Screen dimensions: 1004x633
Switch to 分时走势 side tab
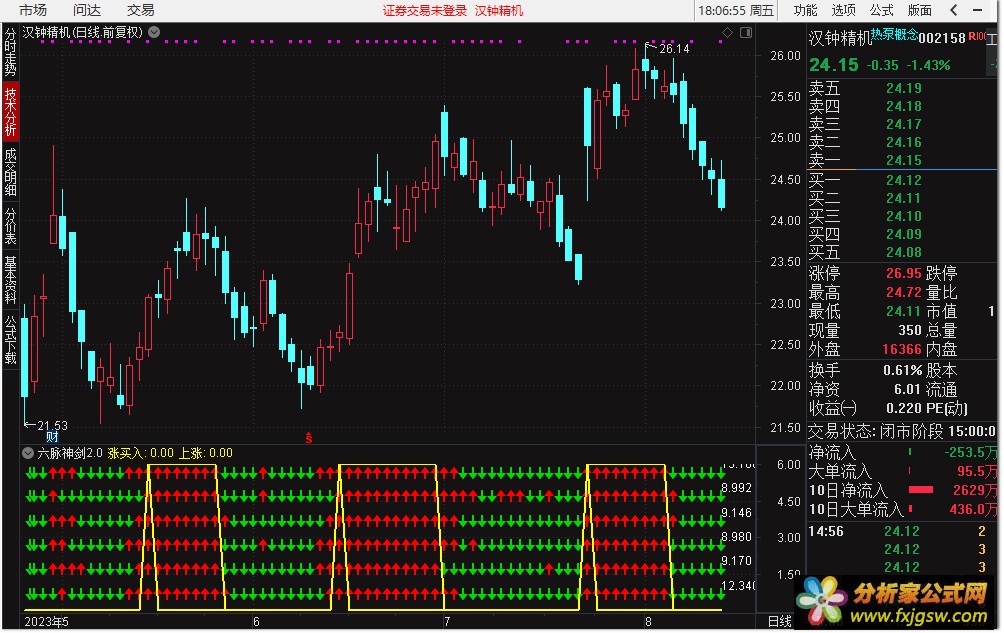[x=10, y=52]
